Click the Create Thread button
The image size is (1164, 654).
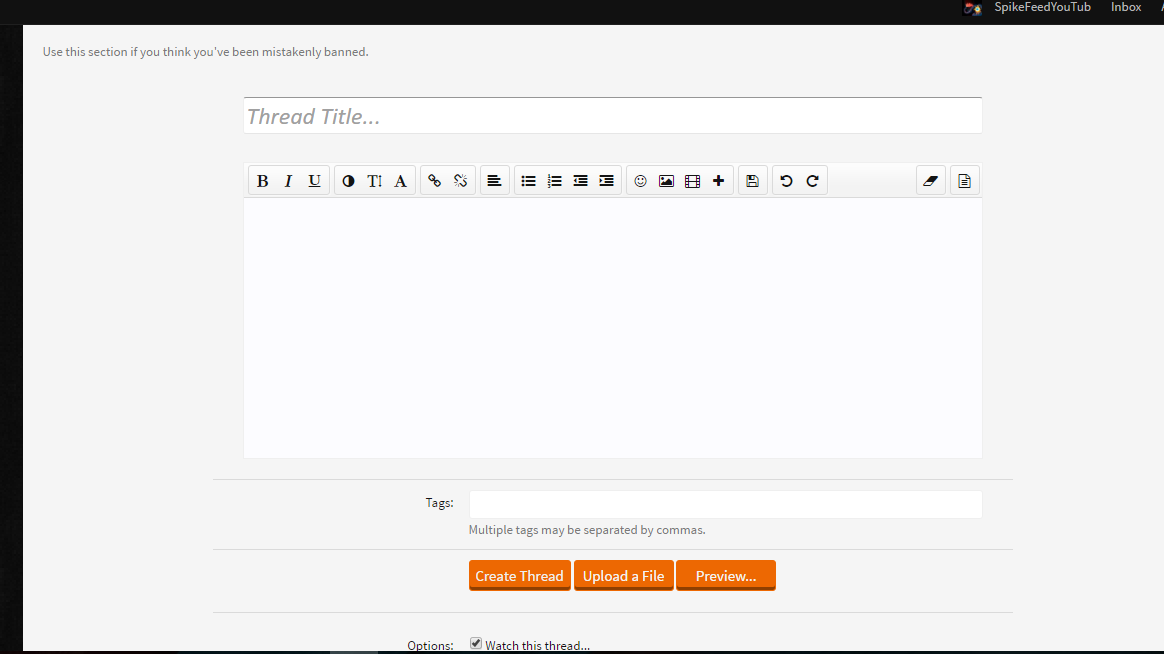click(x=520, y=575)
